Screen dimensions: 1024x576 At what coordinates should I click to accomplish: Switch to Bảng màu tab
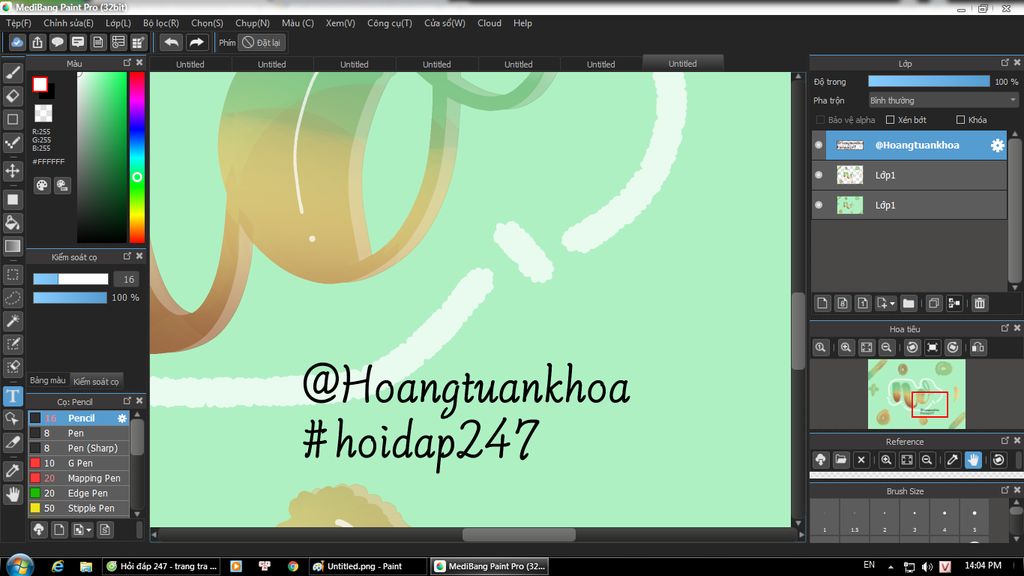pyautogui.click(x=48, y=381)
